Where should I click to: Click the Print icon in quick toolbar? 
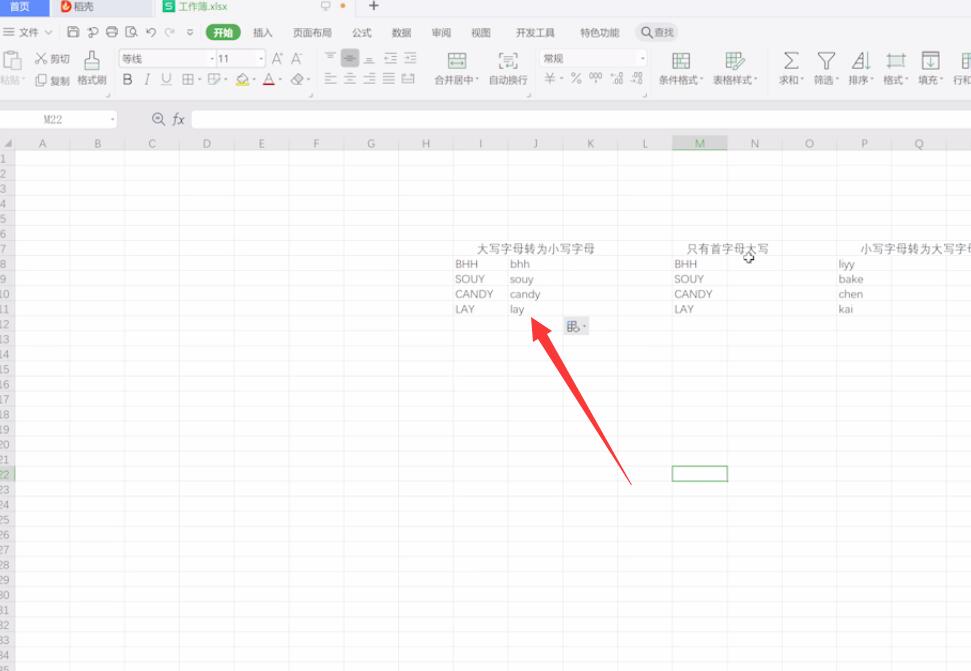coord(112,32)
